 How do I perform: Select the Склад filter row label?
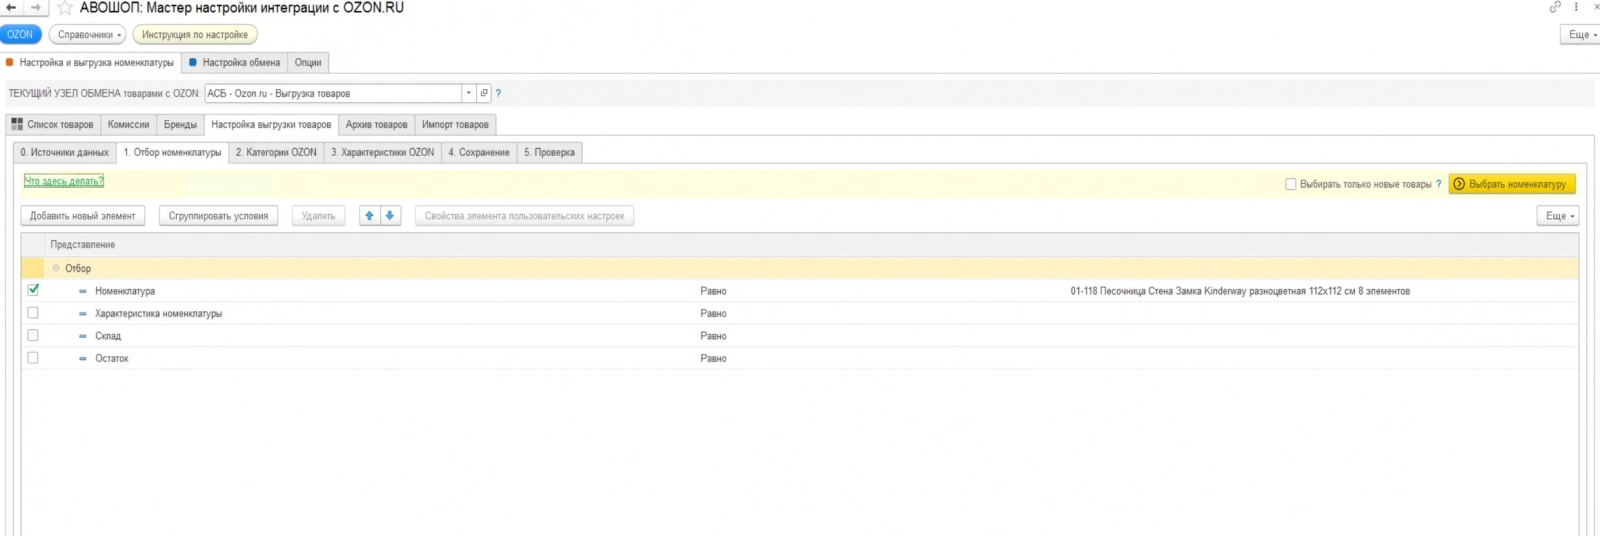pyautogui.click(x=108, y=336)
